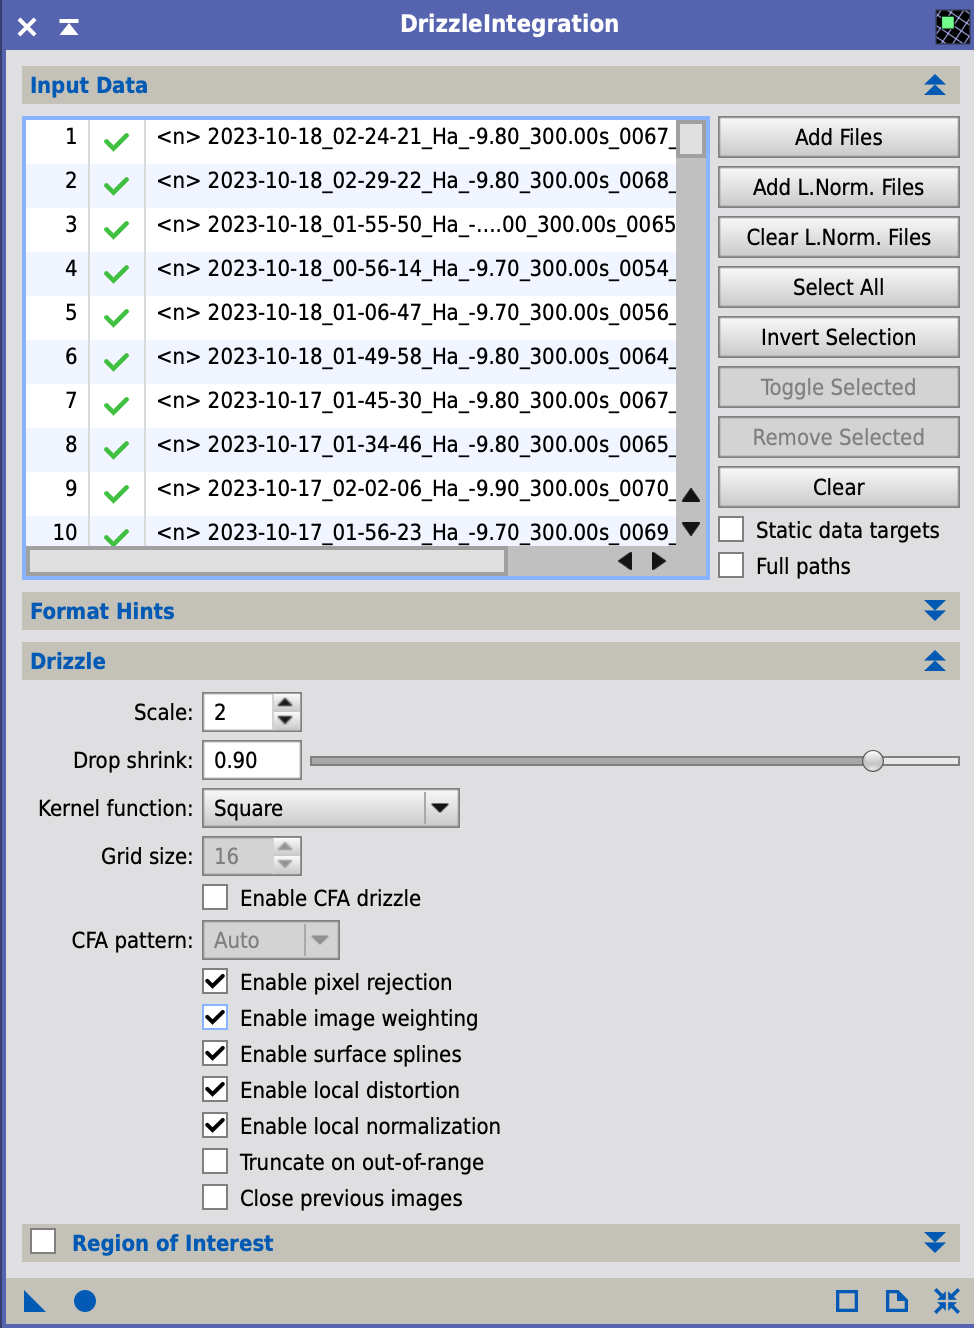Click the Input Data section title

[89, 85]
